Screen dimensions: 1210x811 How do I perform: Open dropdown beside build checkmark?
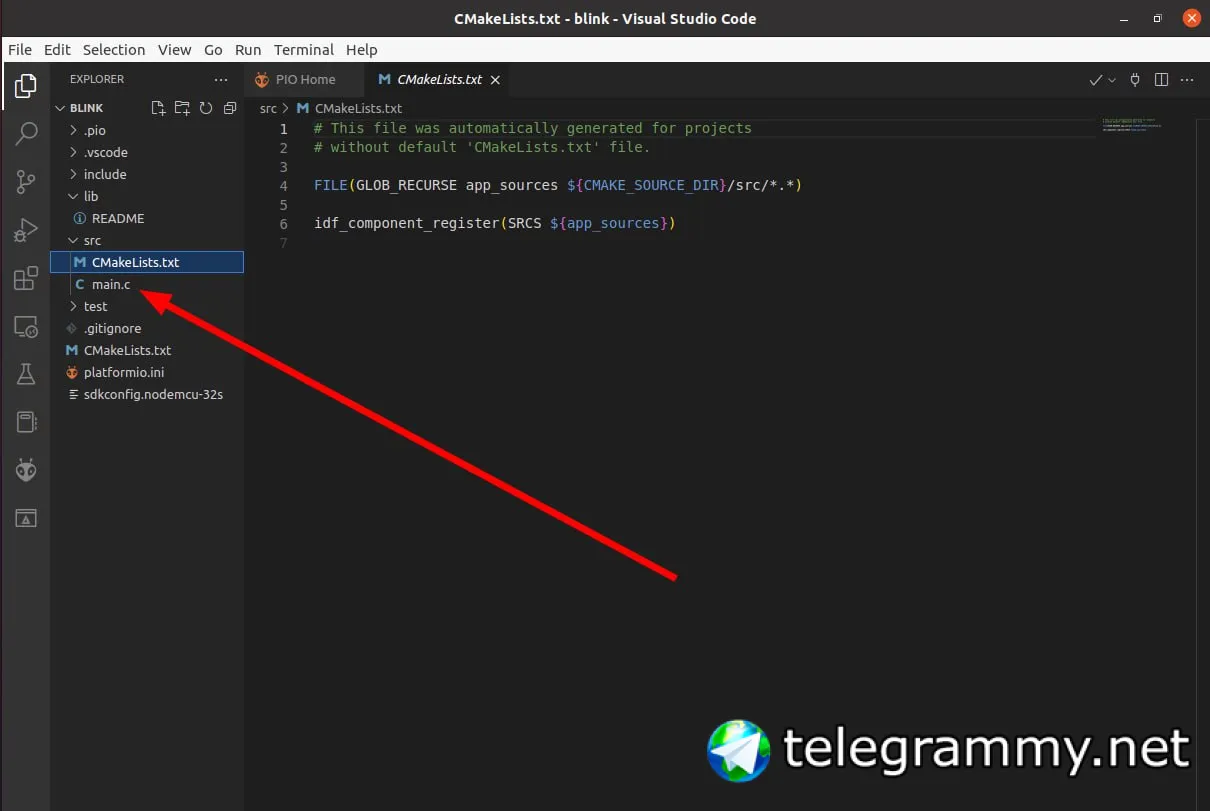point(1112,80)
